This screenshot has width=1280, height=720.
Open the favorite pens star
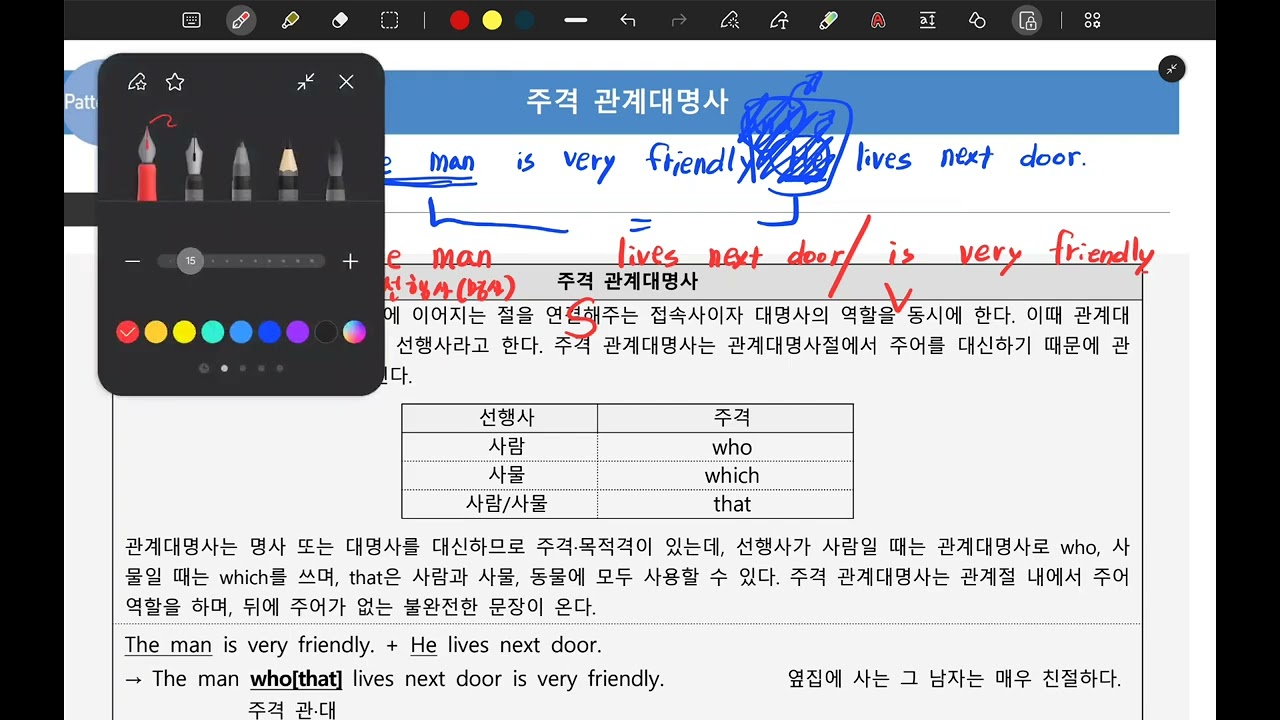coord(175,82)
